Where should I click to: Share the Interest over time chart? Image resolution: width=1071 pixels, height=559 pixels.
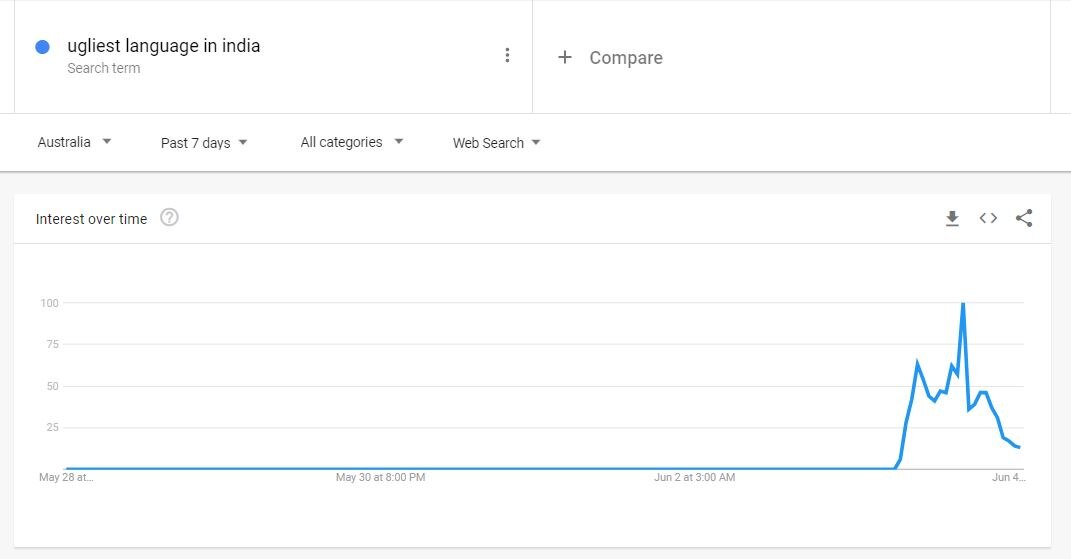[x=1024, y=218]
